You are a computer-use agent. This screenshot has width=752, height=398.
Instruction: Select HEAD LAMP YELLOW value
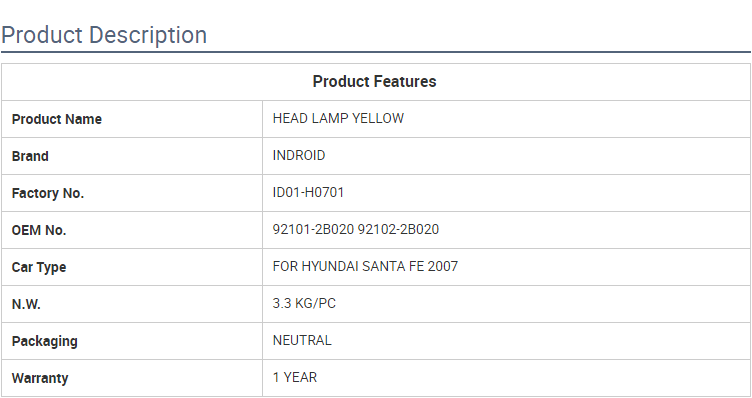[x=338, y=118]
